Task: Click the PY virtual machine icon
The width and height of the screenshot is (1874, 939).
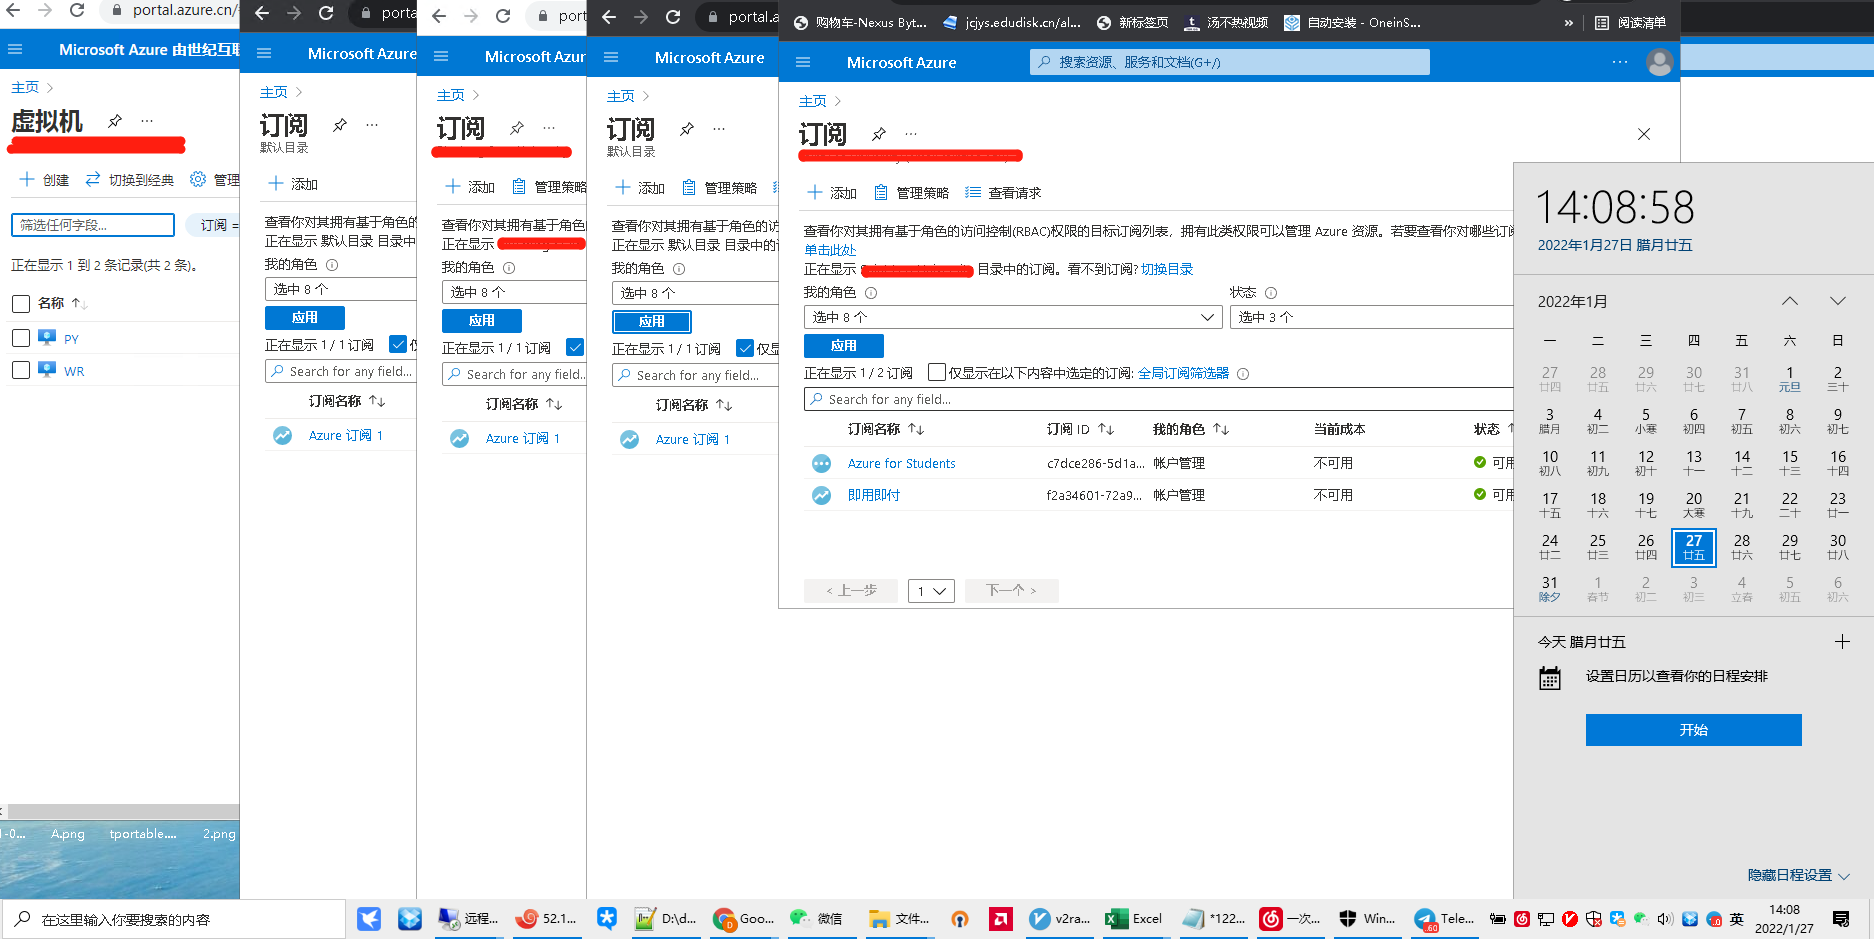Action: [x=46, y=338]
